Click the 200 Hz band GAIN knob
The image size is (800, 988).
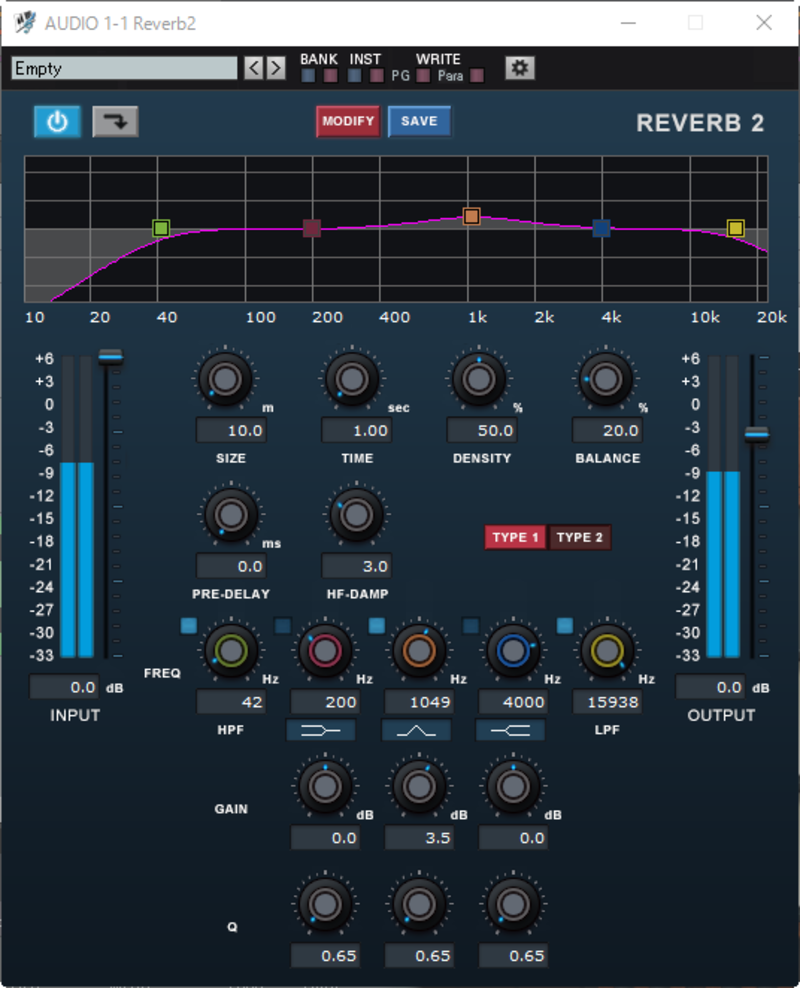[x=325, y=786]
